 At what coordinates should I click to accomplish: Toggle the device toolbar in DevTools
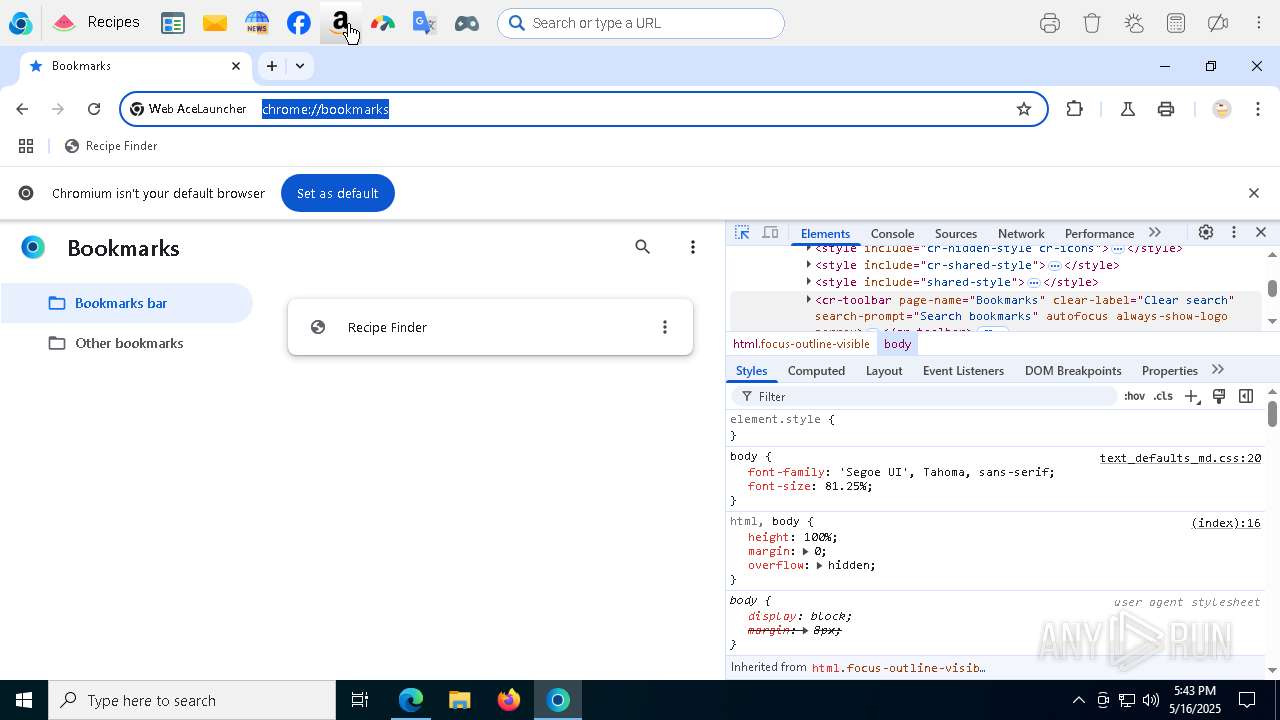[x=770, y=232]
